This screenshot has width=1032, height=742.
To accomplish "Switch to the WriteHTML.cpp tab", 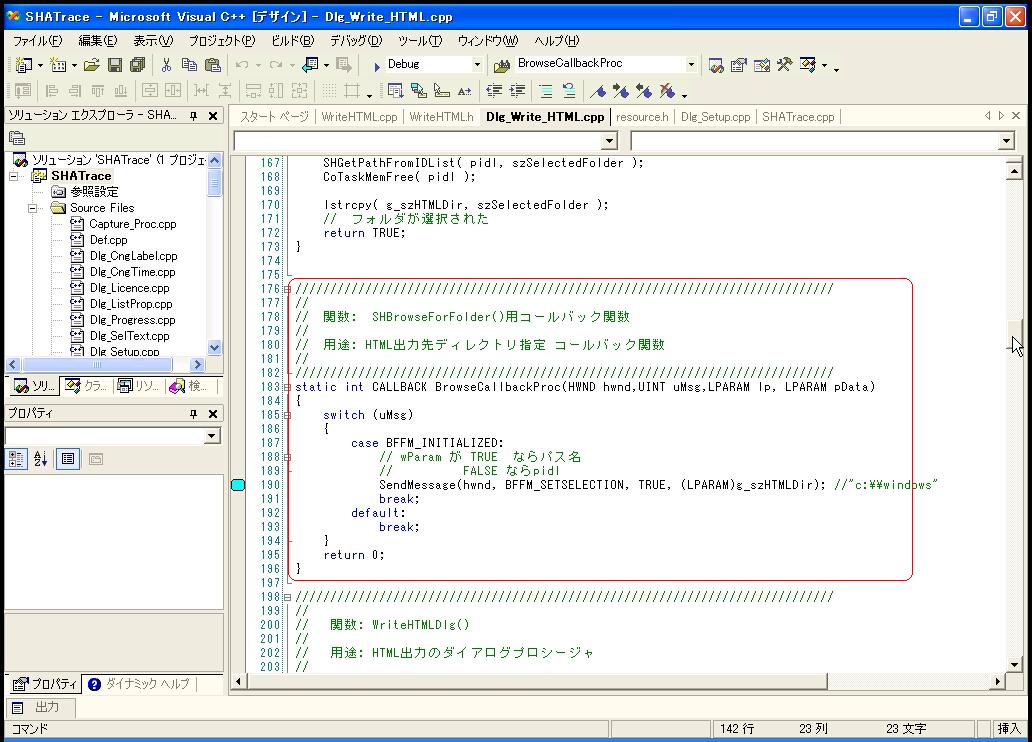I will tap(359, 117).
